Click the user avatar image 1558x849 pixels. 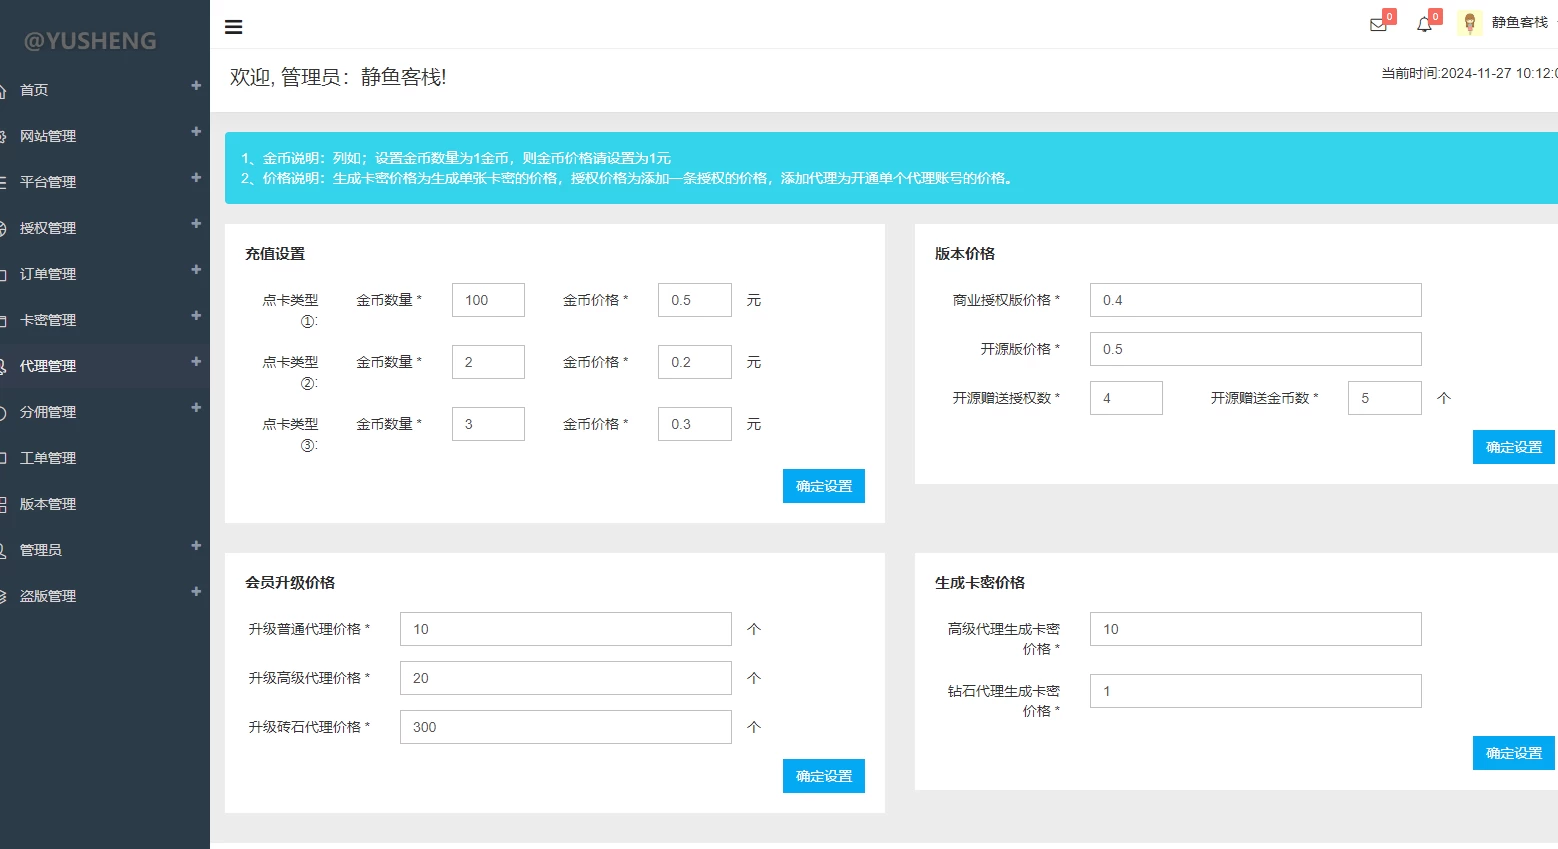tap(1469, 23)
